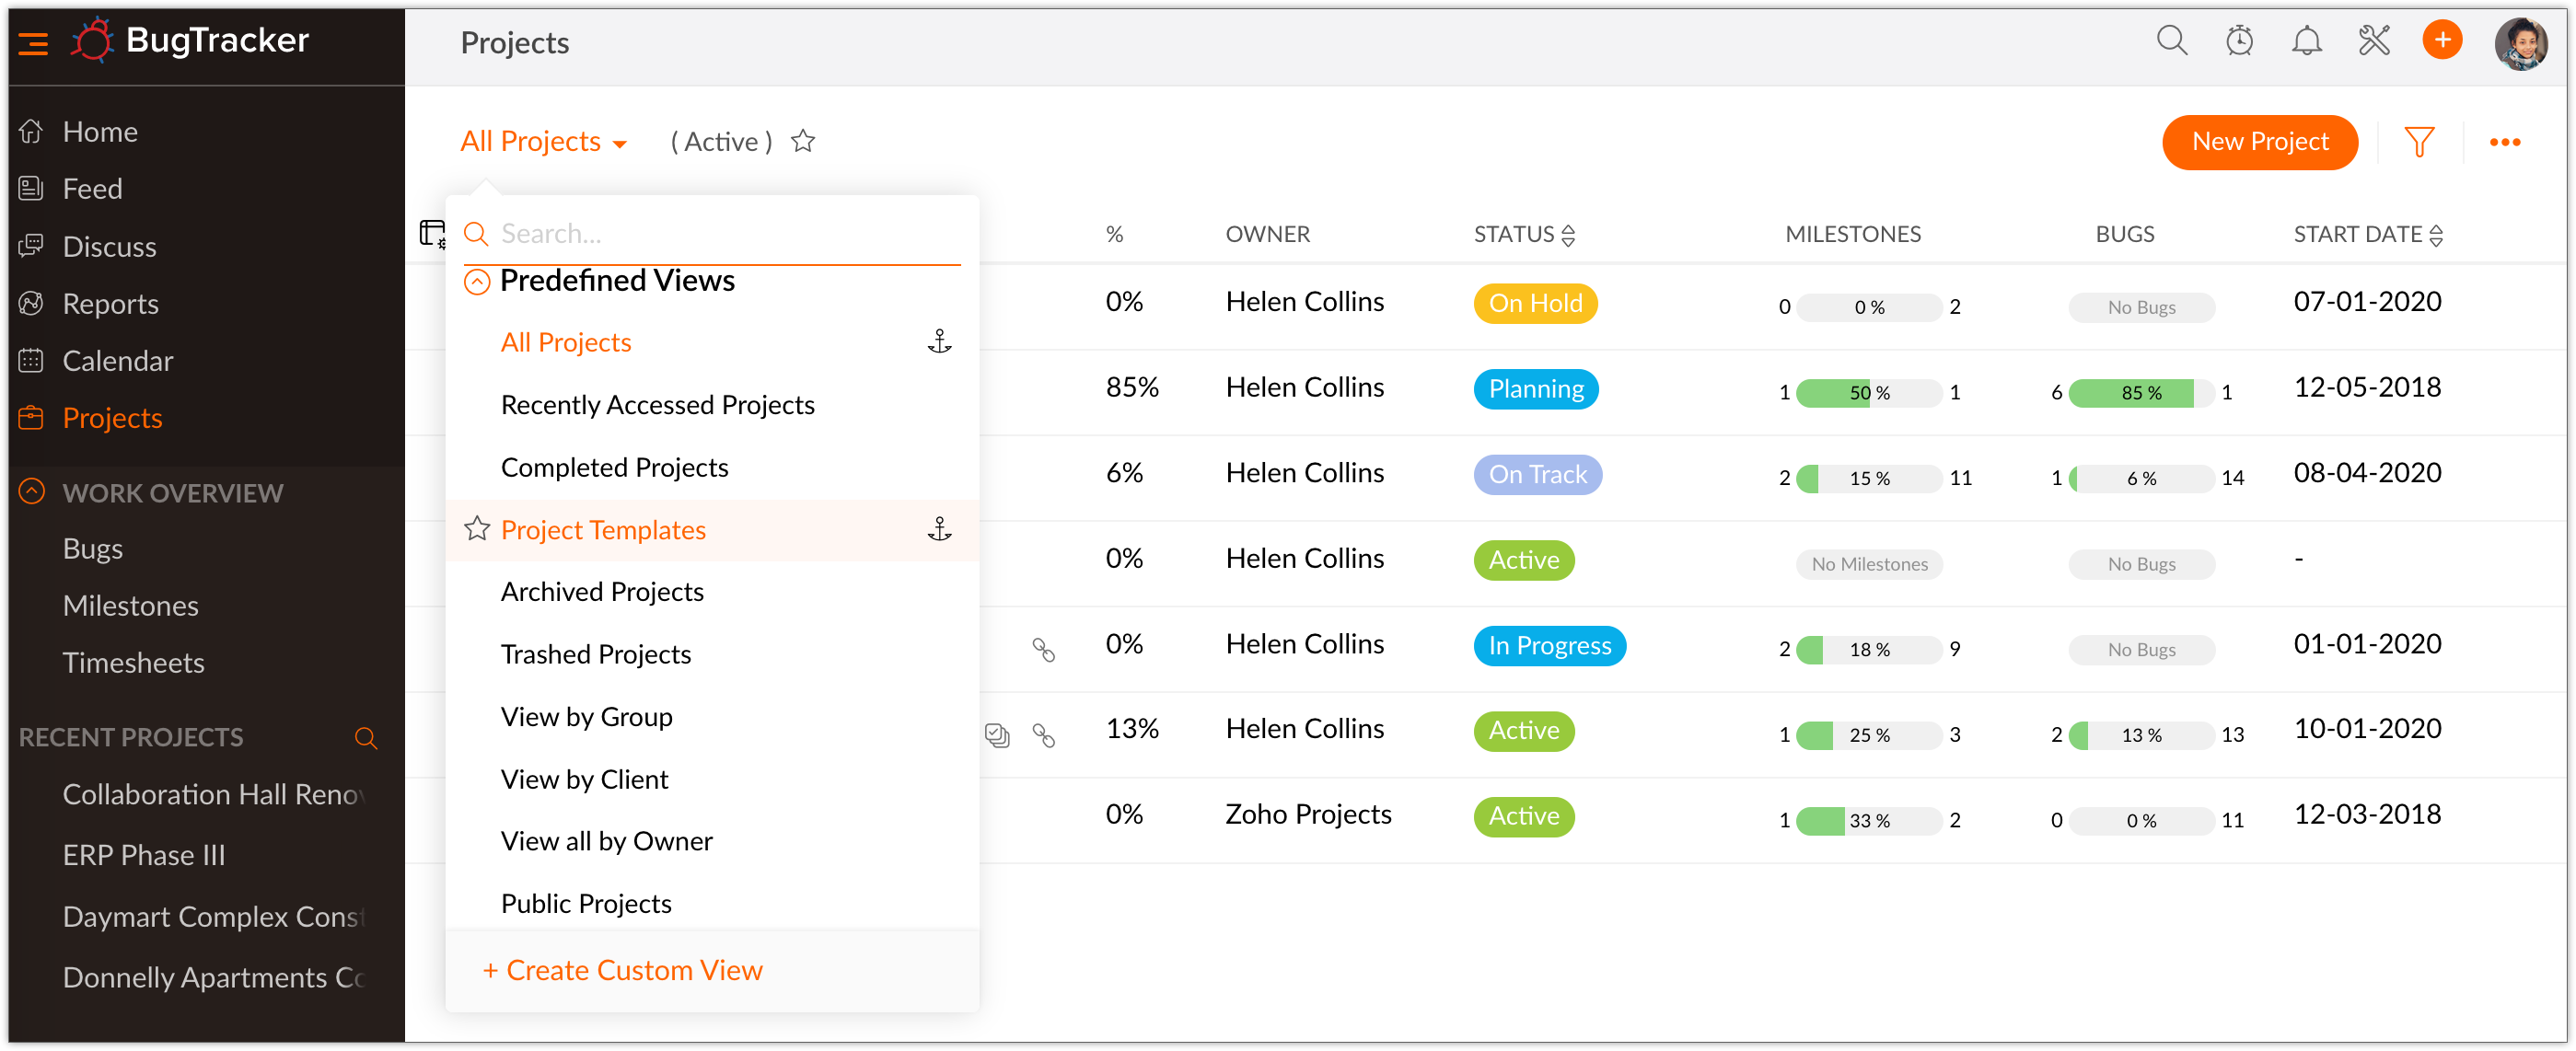Click the New Project button

(2260, 142)
